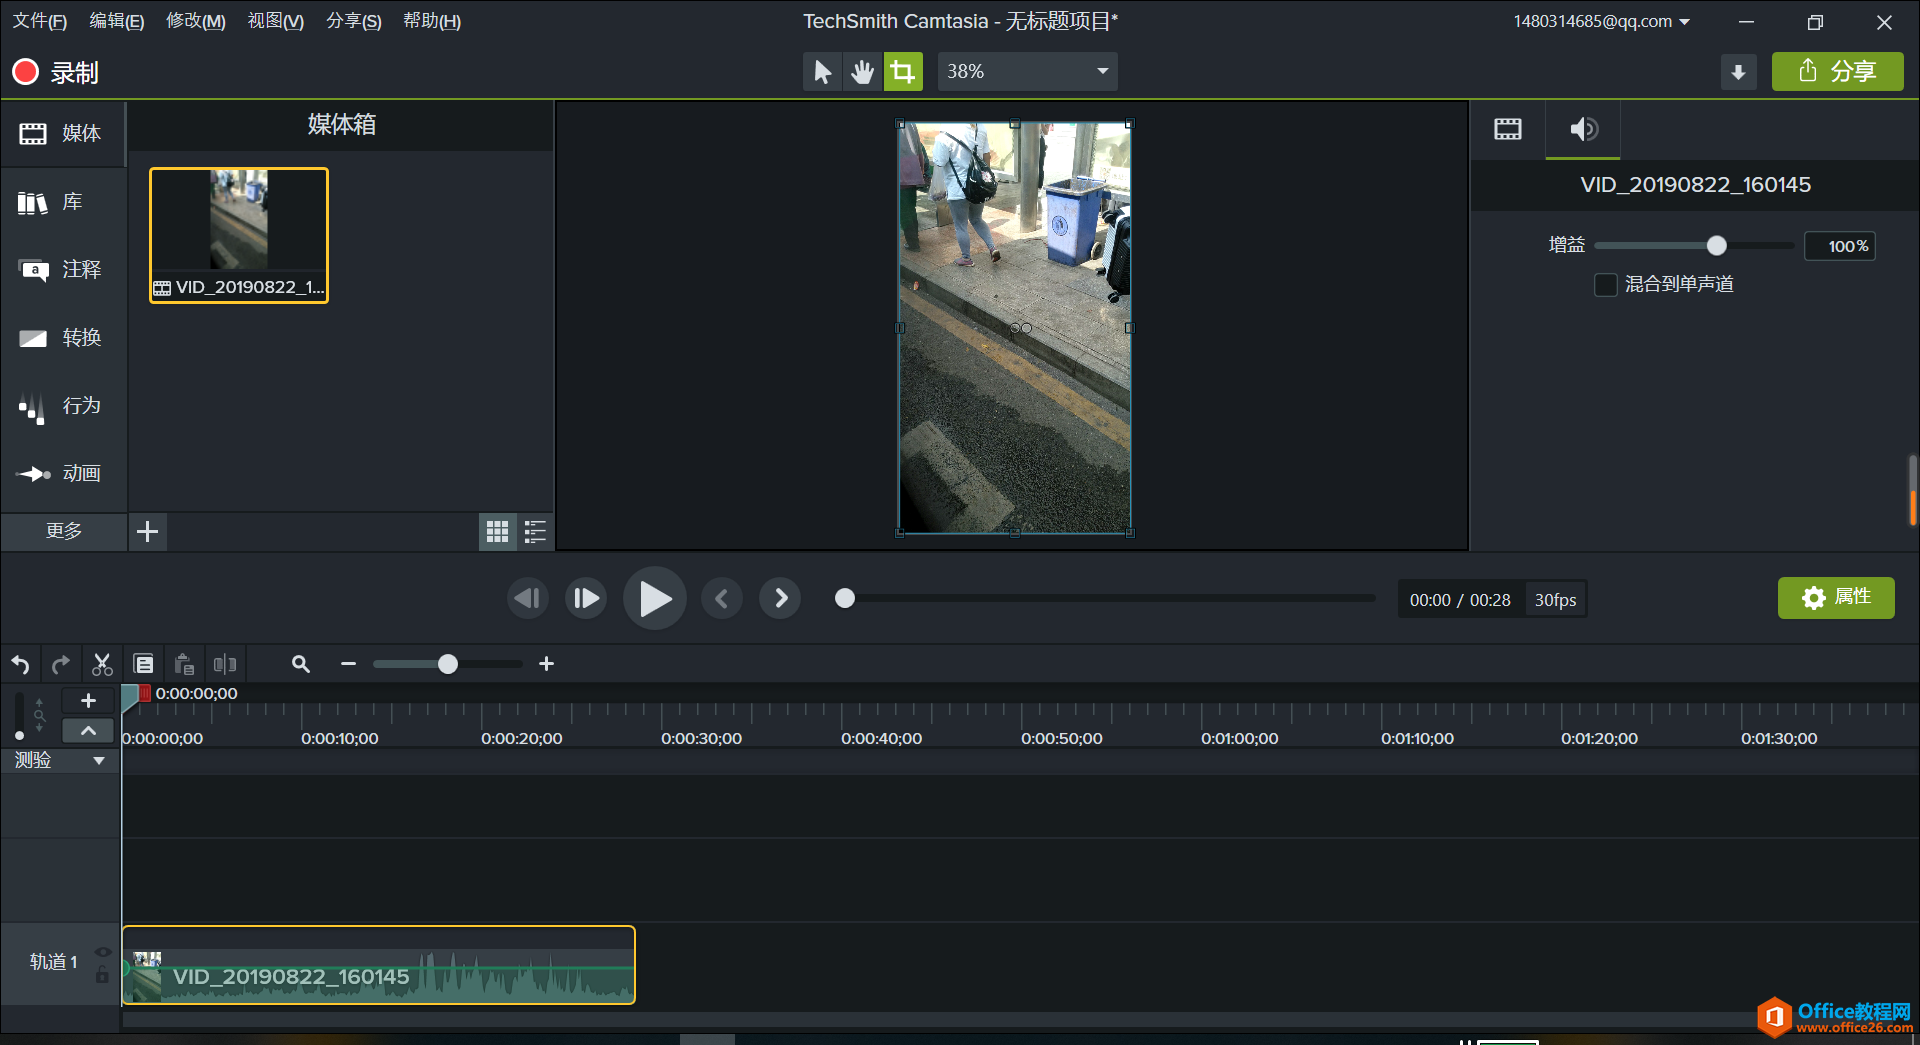Expand the 测验 quiz dropdown
Viewport: 1920px width, 1045px height.
99,761
